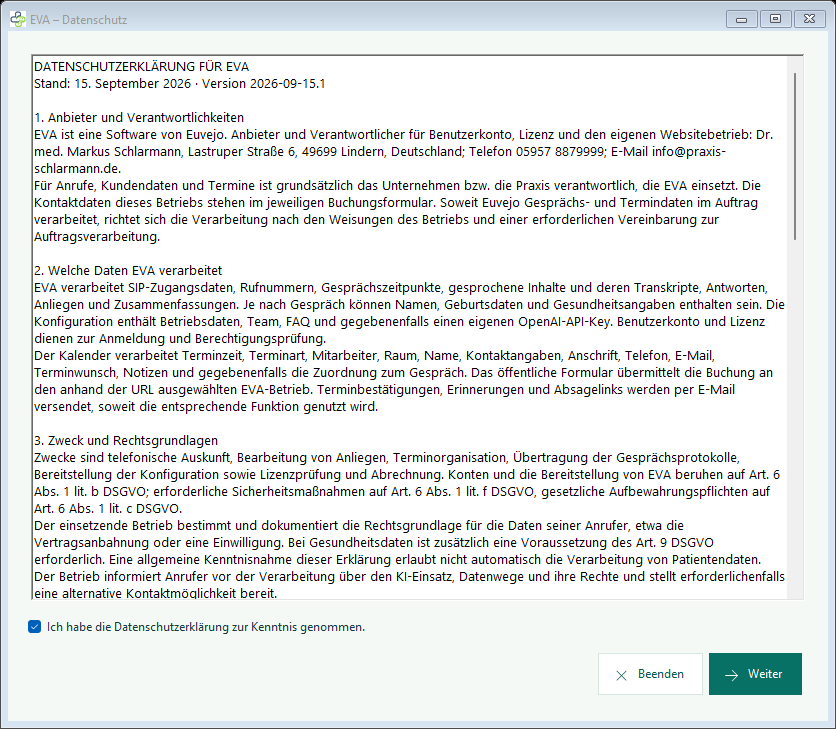Click heading '1. Anbieter und Verantwortlichkeiten'
This screenshot has height=729, width=836.
[139, 118]
